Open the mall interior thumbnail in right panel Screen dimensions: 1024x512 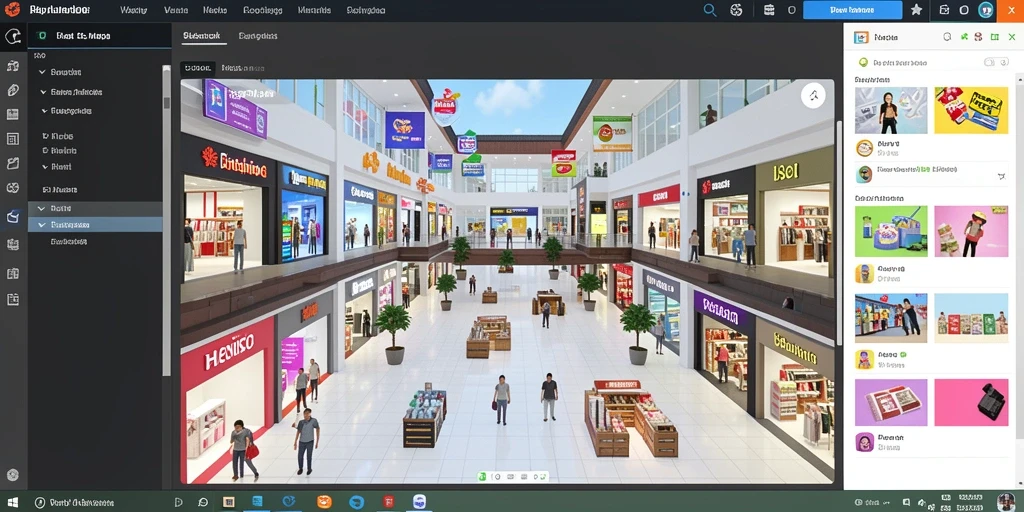pyautogui.click(x=891, y=317)
